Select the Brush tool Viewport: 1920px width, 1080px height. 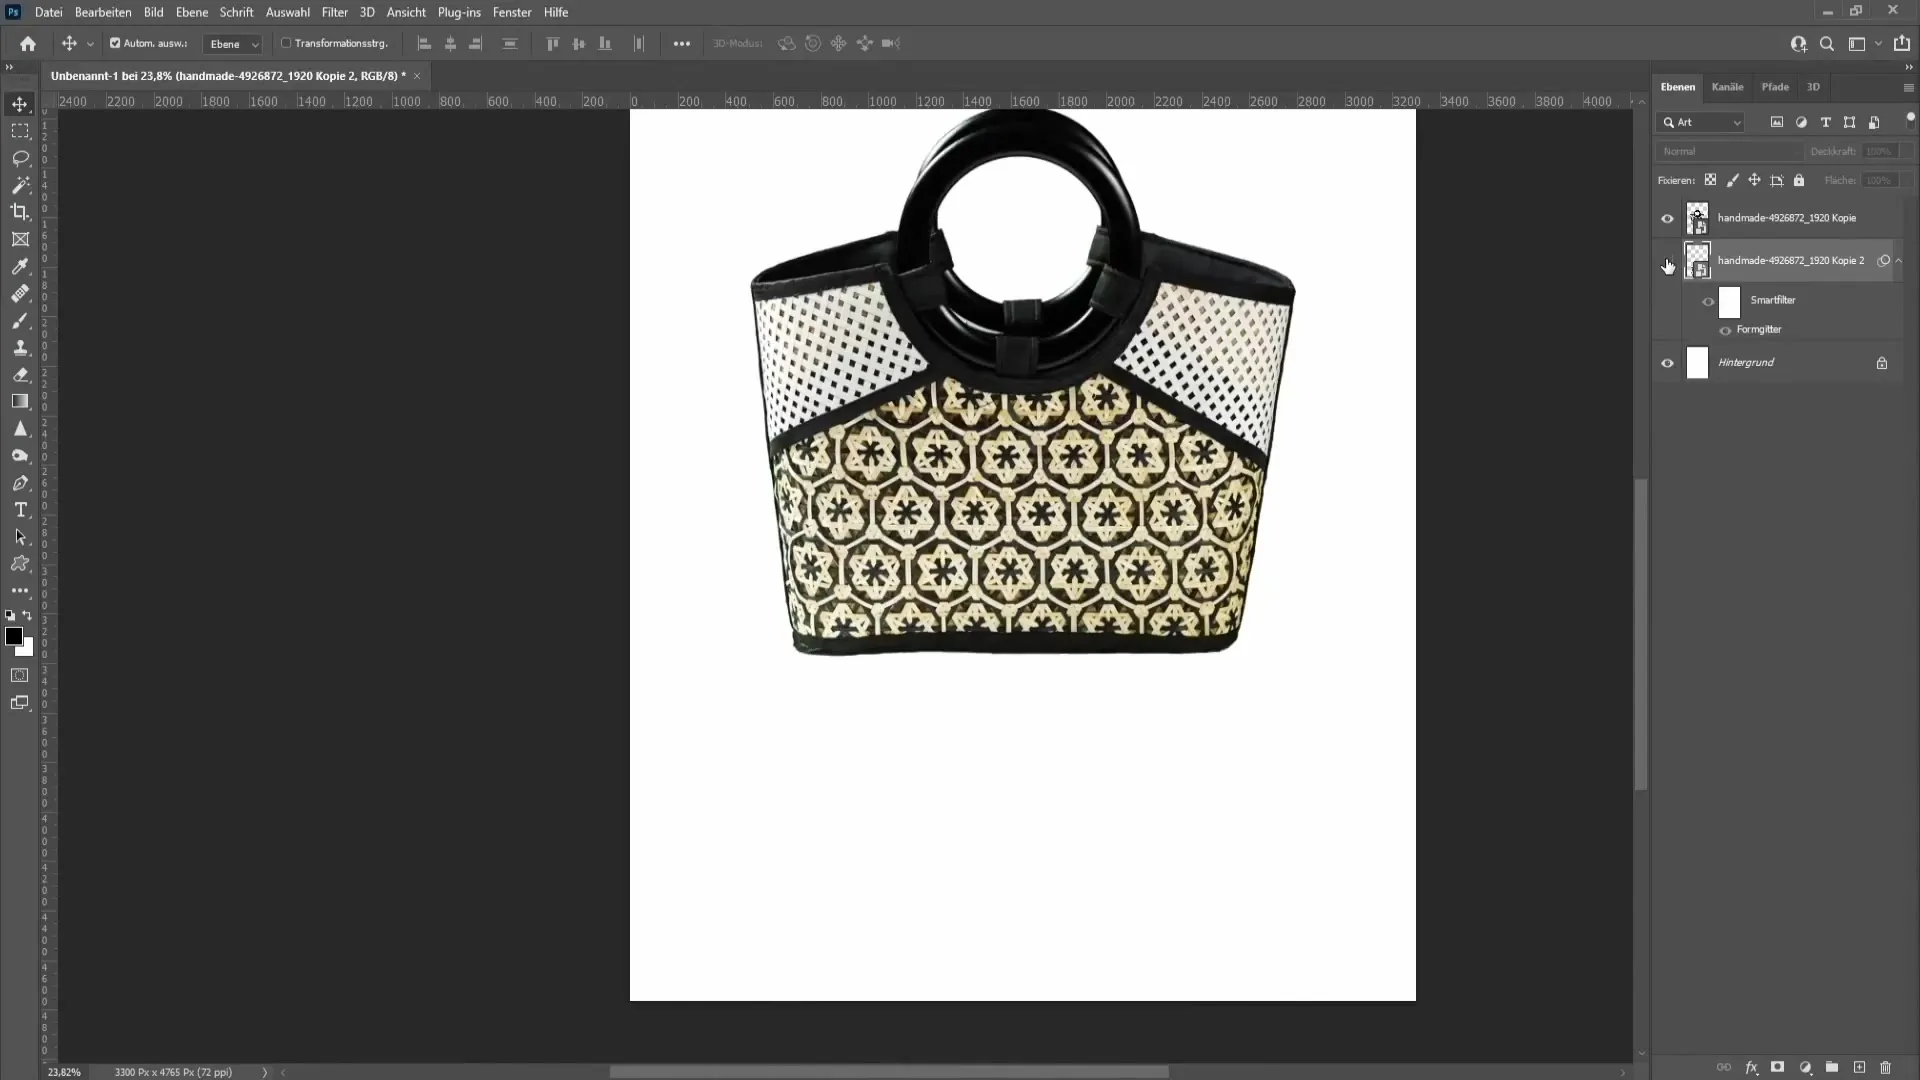coord(18,320)
